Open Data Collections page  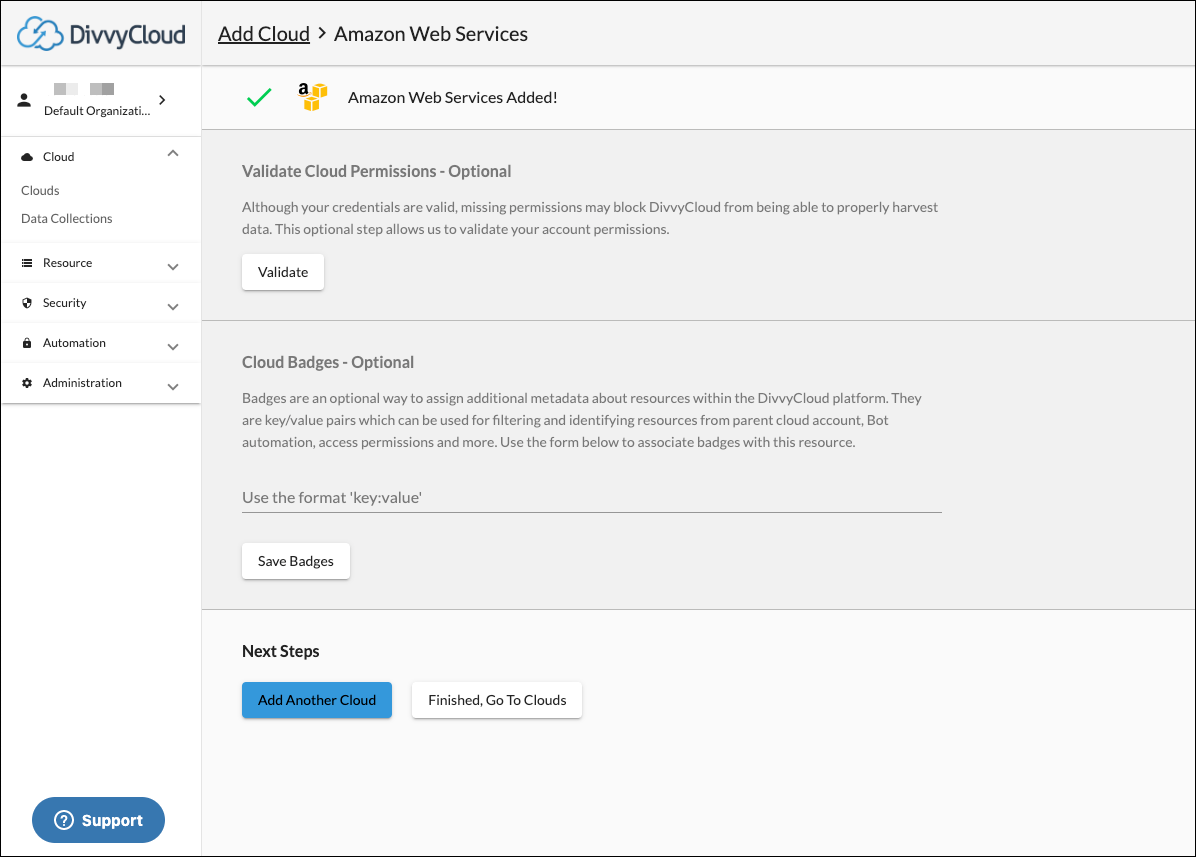[x=67, y=219]
